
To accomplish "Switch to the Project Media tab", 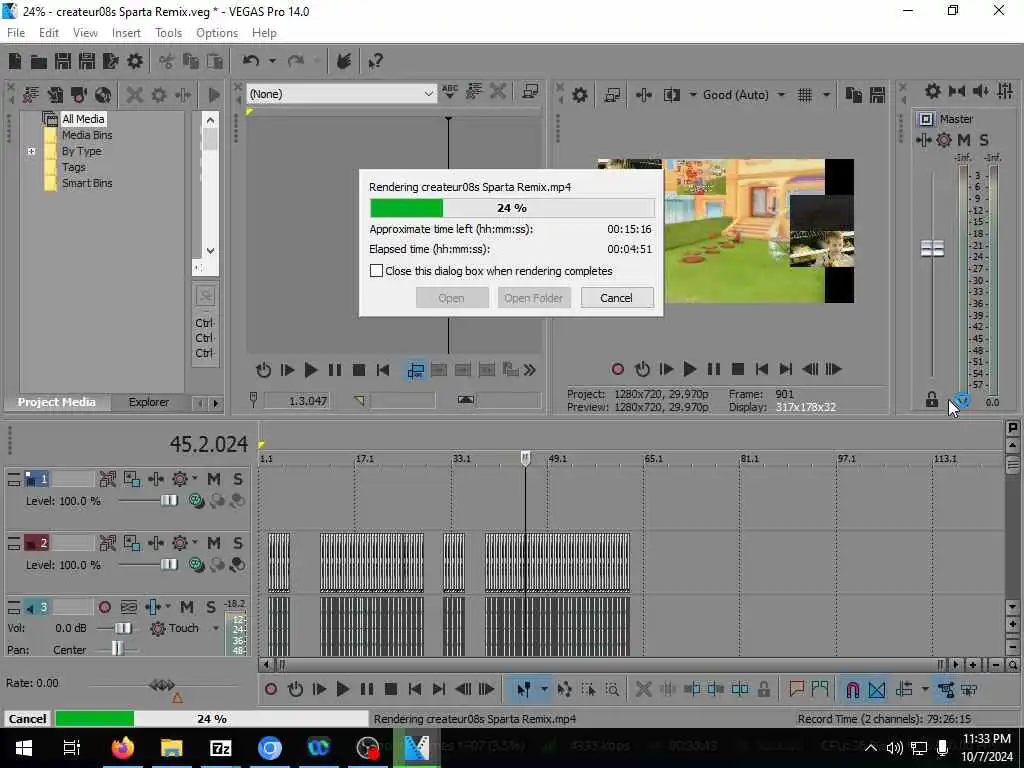I will pos(57,402).
